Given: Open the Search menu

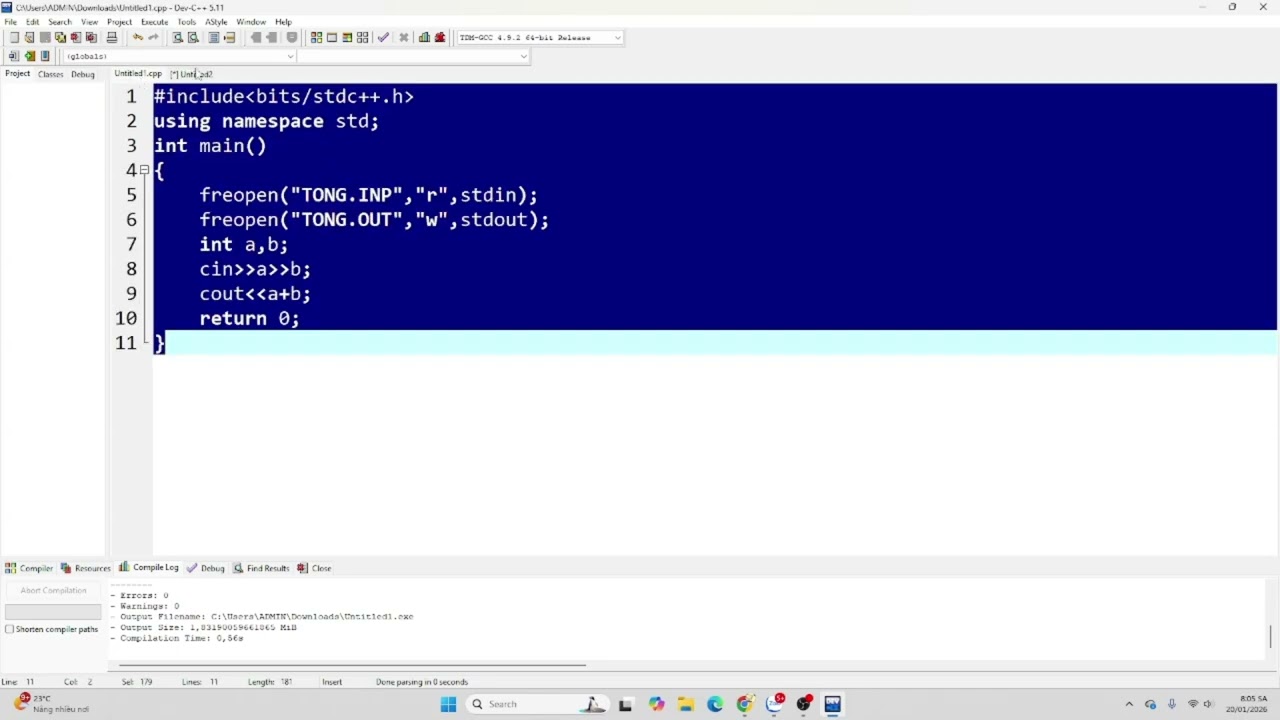Looking at the screenshot, I should point(59,21).
